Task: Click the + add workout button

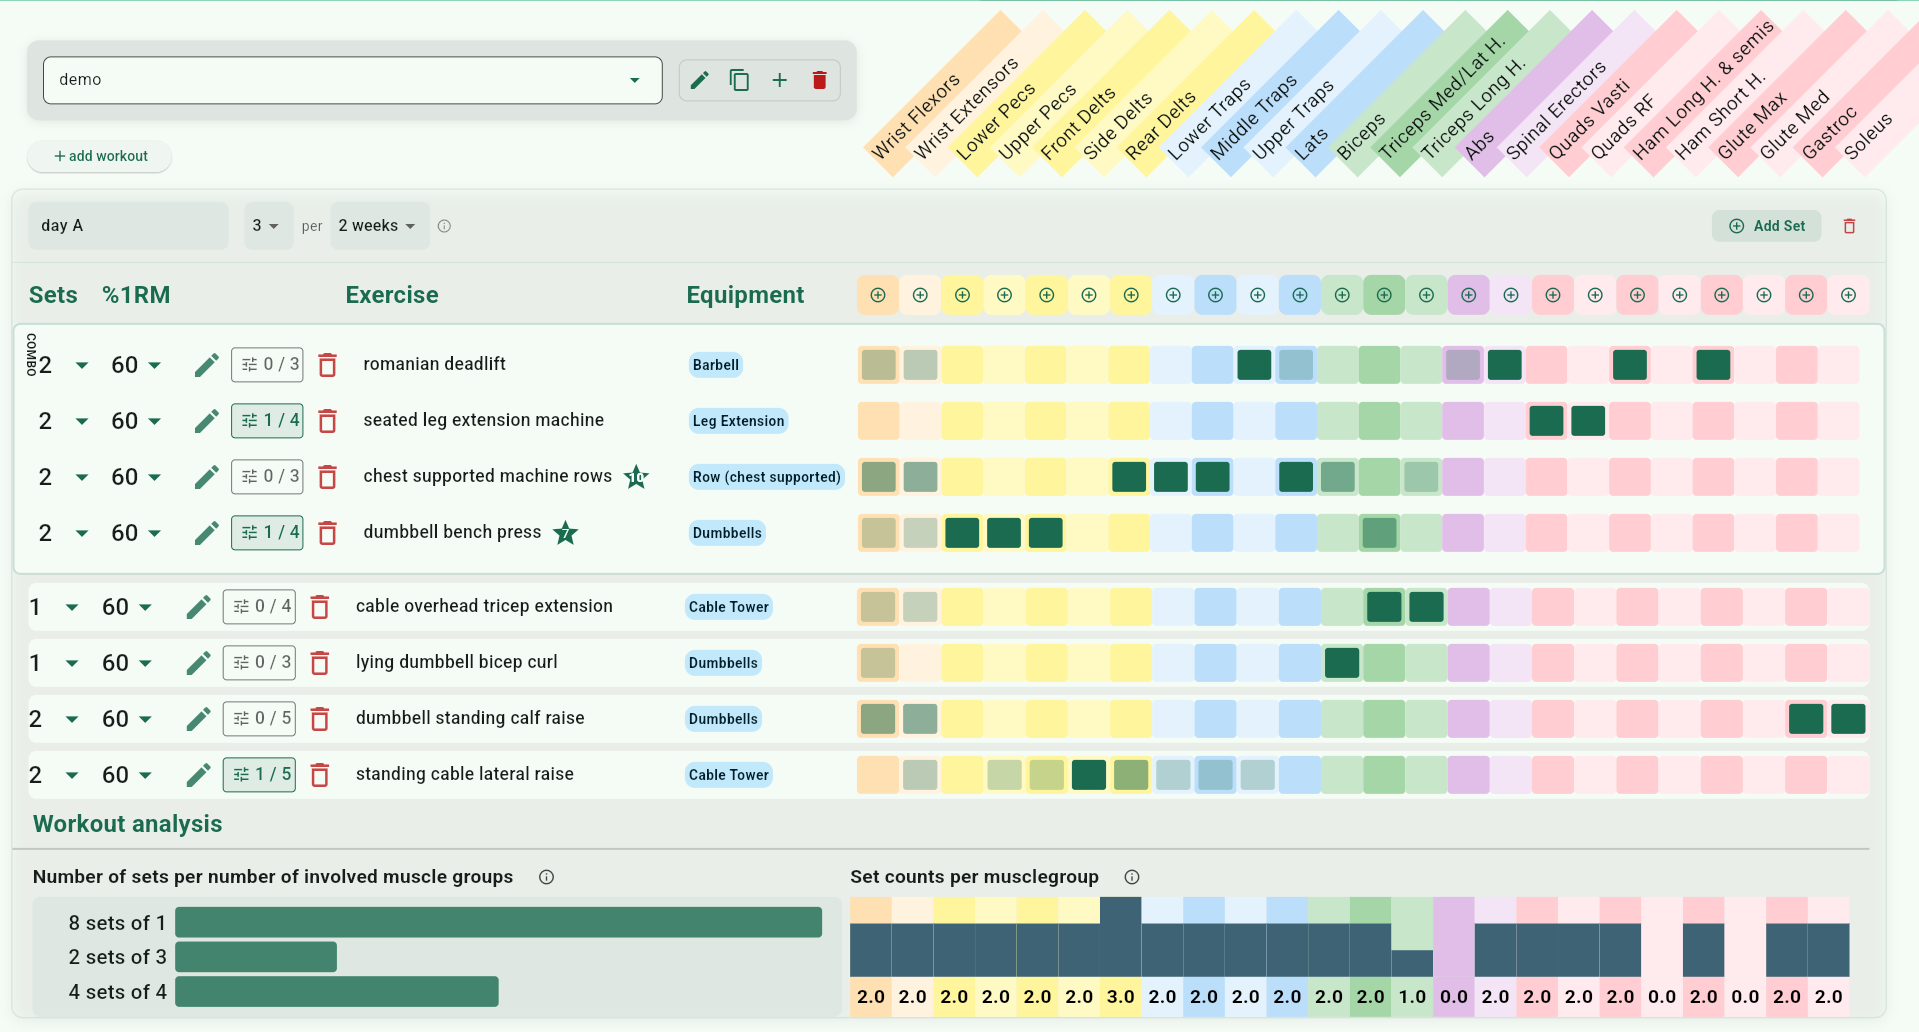Action: click(x=99, y=156)
